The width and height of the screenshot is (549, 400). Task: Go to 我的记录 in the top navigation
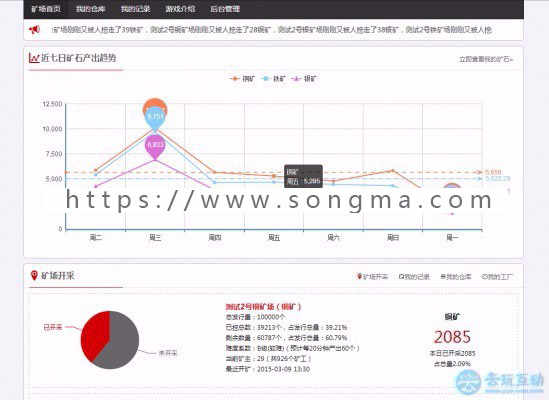pos(135,9)
